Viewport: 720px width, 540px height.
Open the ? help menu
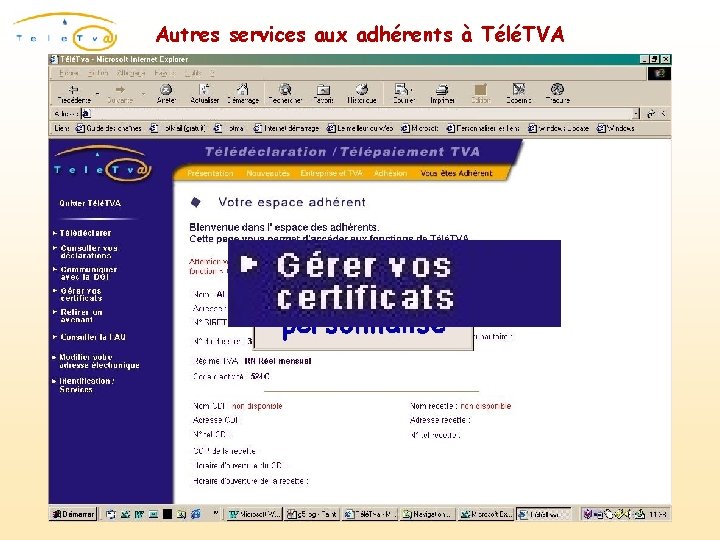click(x=212, y=73)
